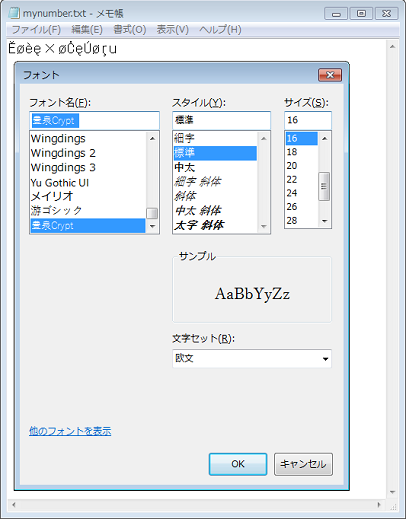The image size is (406, 519).
Task: Open the ファイル(F) menu
Action: tap(36, 30)
